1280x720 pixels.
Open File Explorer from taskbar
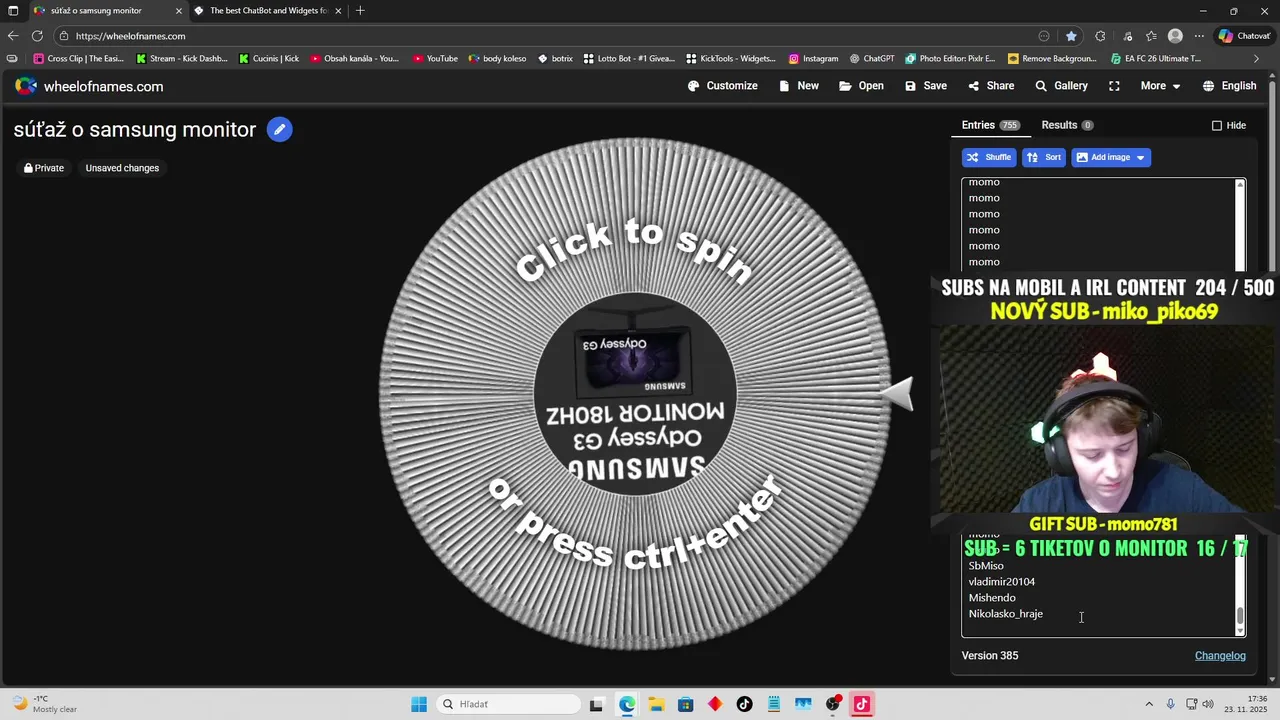click(x=656, y=704)
